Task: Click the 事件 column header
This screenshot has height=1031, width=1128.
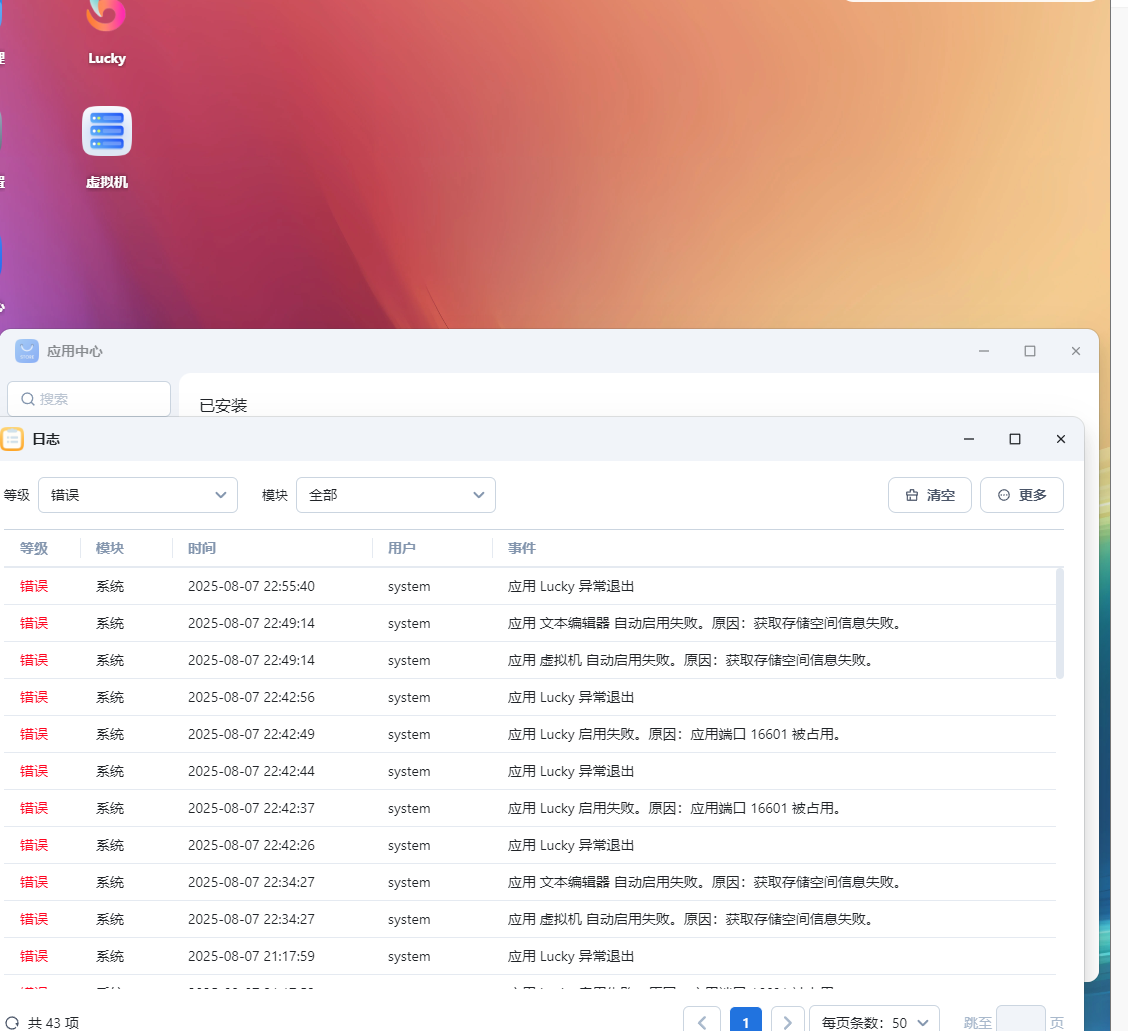Action: click(x=522, y=548)
